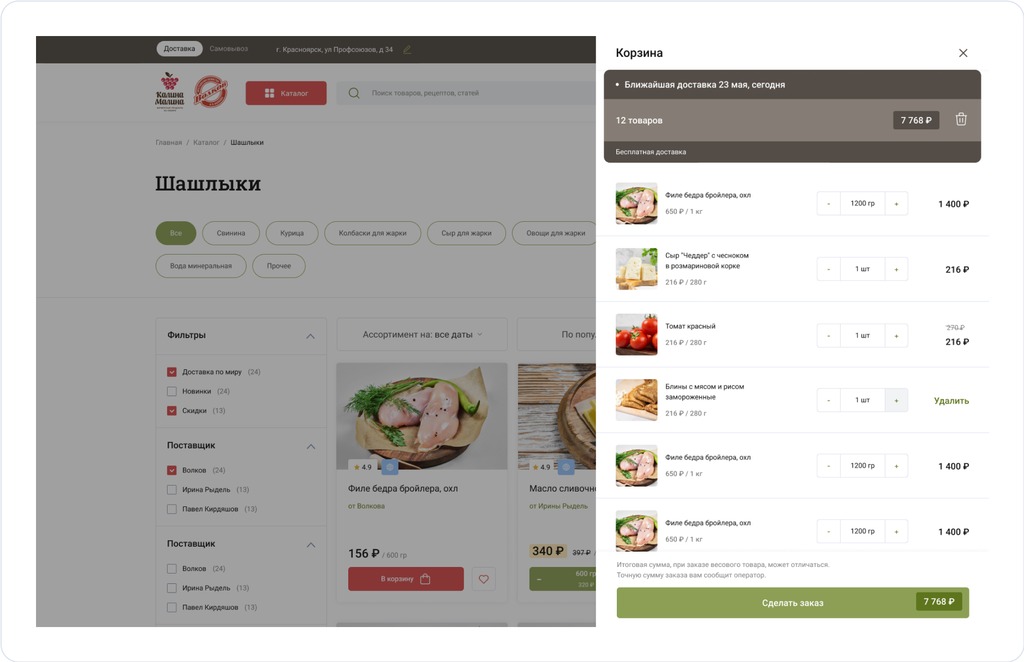This screenshot has height=662, width=1024.
Task: Click Удалить next to Блины item
Action: point(951,401)
